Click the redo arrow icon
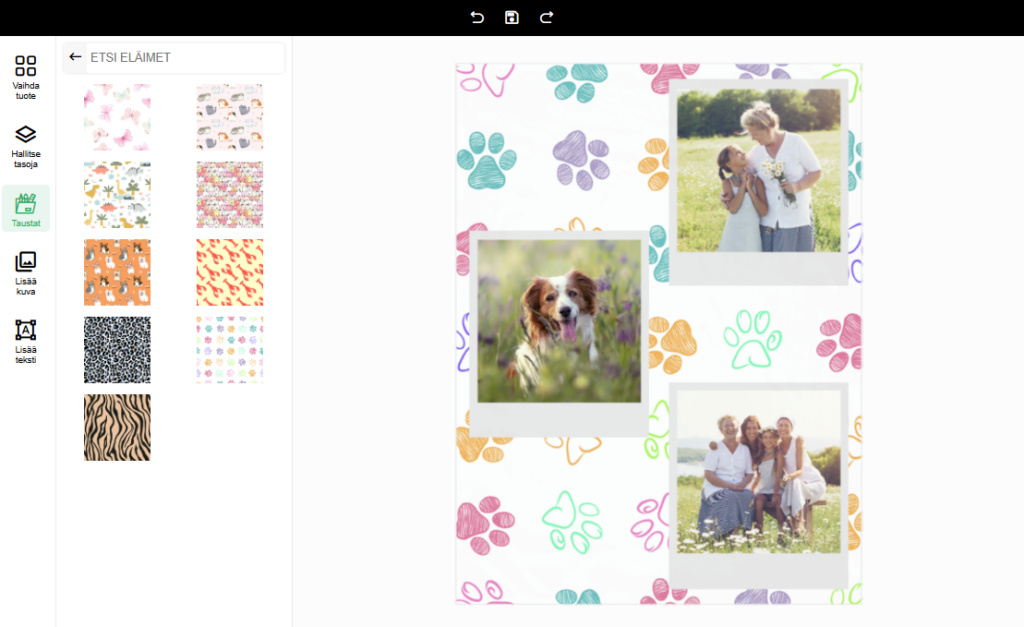 pos(546,17)
